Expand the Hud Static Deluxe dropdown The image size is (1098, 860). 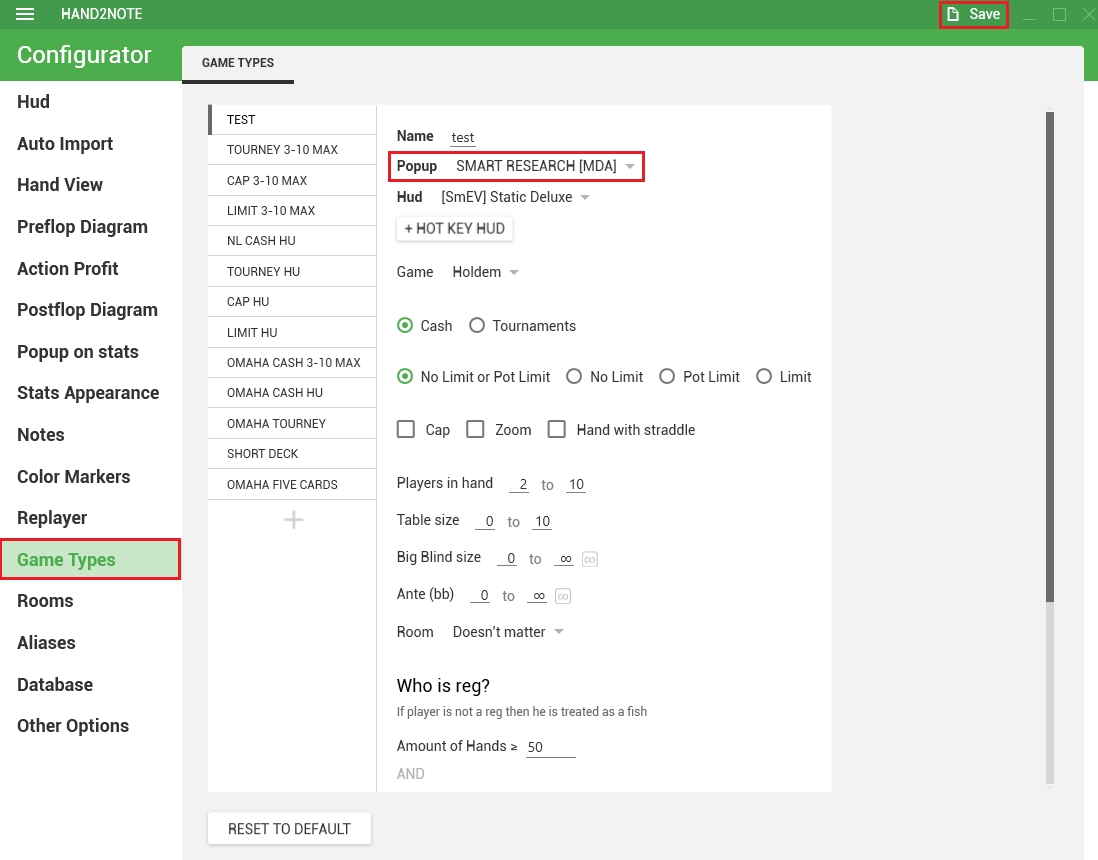[515, 197]
